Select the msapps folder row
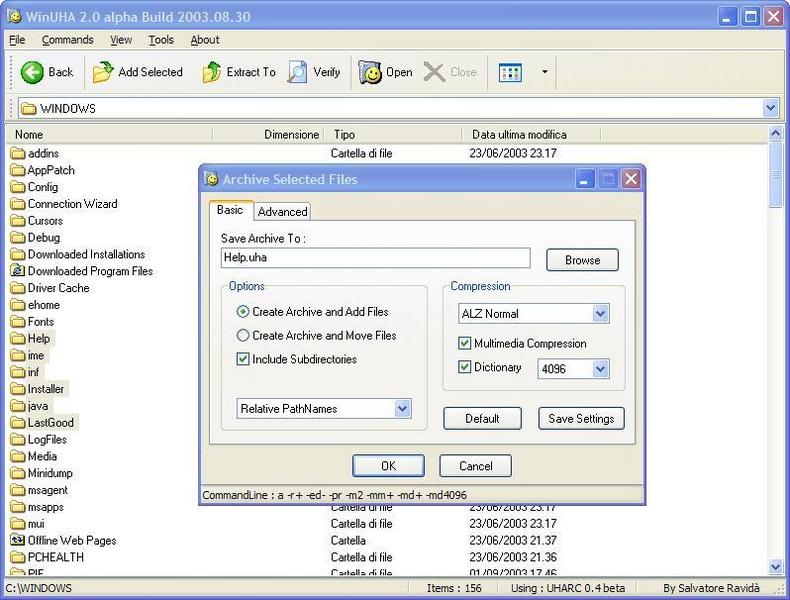The height and width of the screenshot is (600, 790). (x=37, y=507)
